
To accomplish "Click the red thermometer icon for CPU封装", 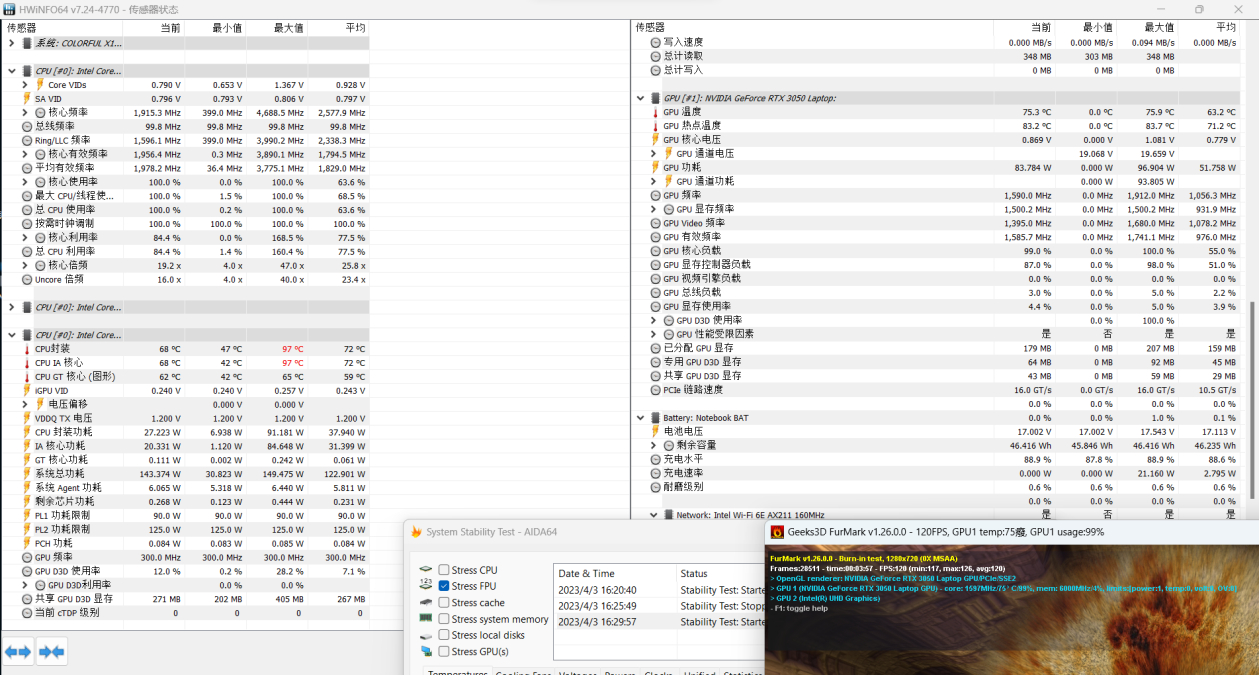I will [x=27, y=349].
